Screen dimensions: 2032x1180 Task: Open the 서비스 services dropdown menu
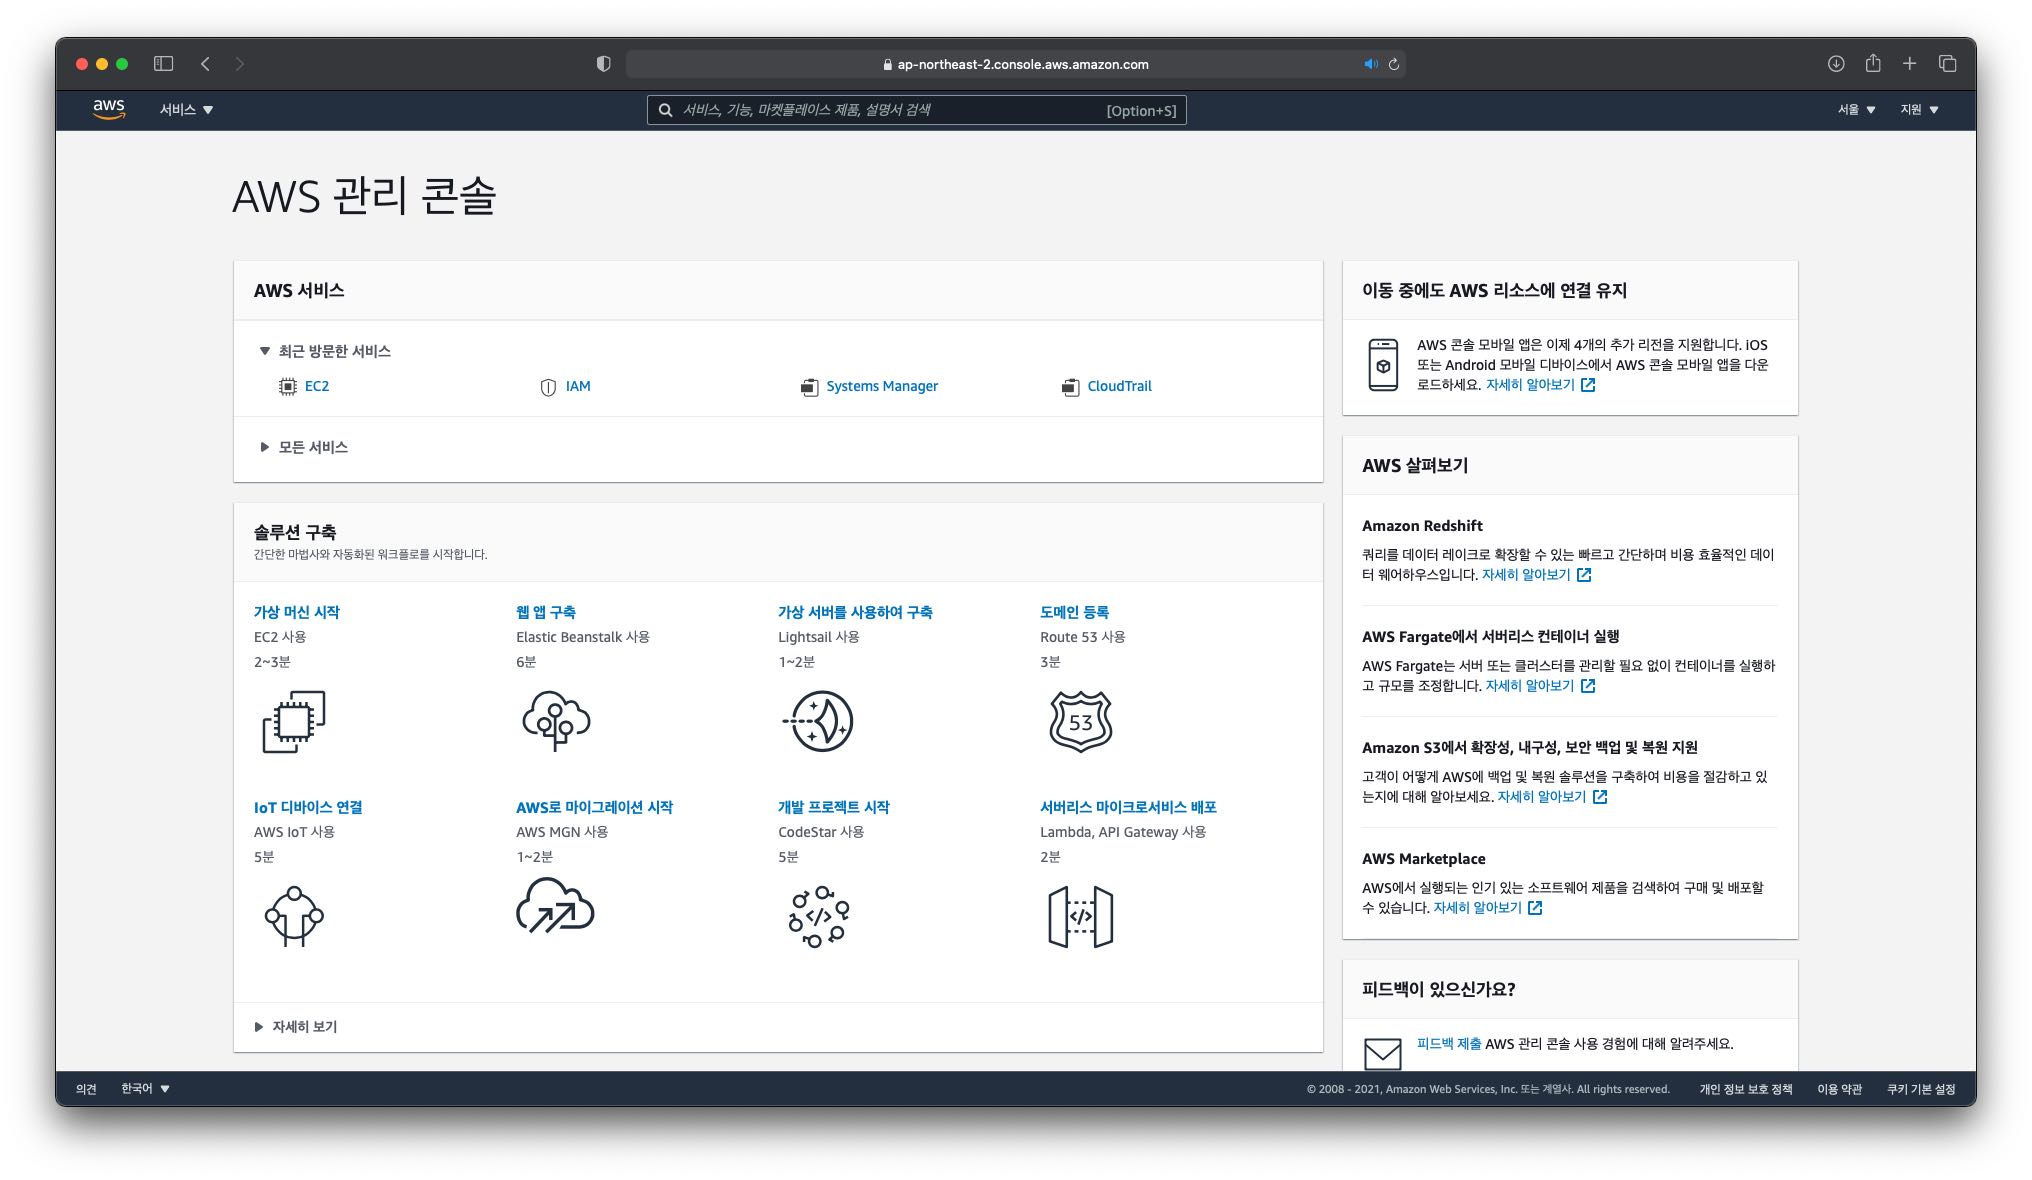click(x=186, y=109)
